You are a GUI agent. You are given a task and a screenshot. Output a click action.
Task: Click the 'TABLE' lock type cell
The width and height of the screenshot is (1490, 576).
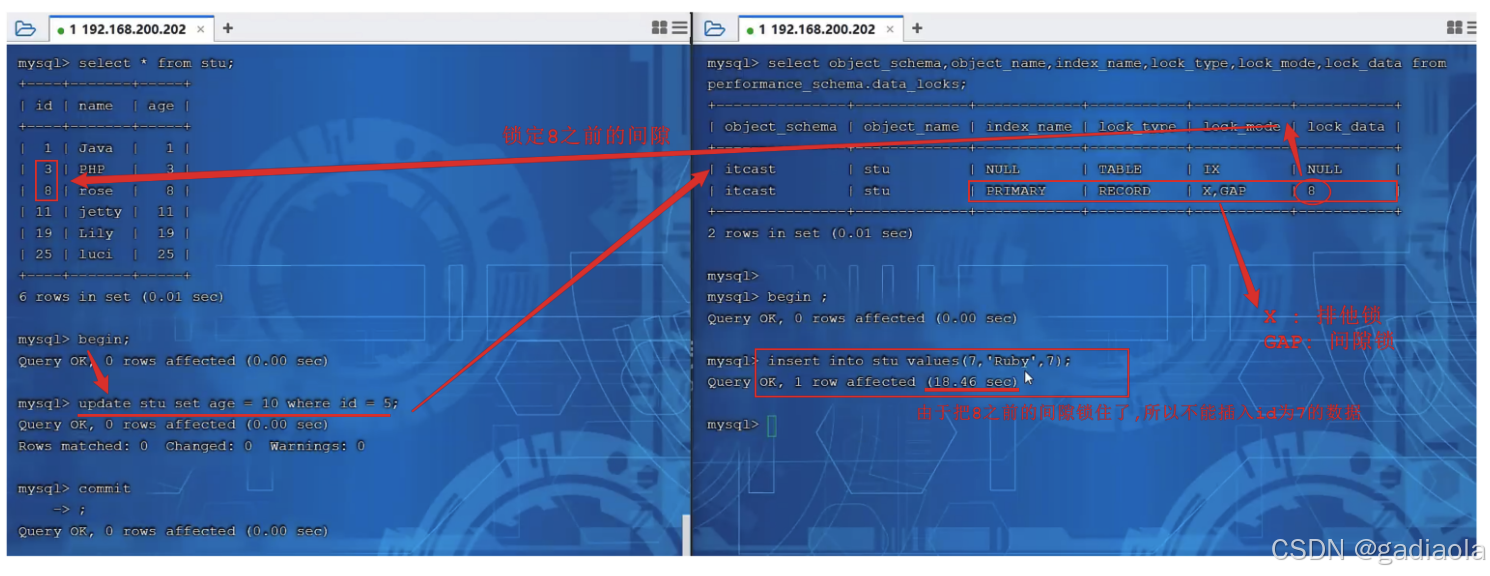(x=1120, y=169)
